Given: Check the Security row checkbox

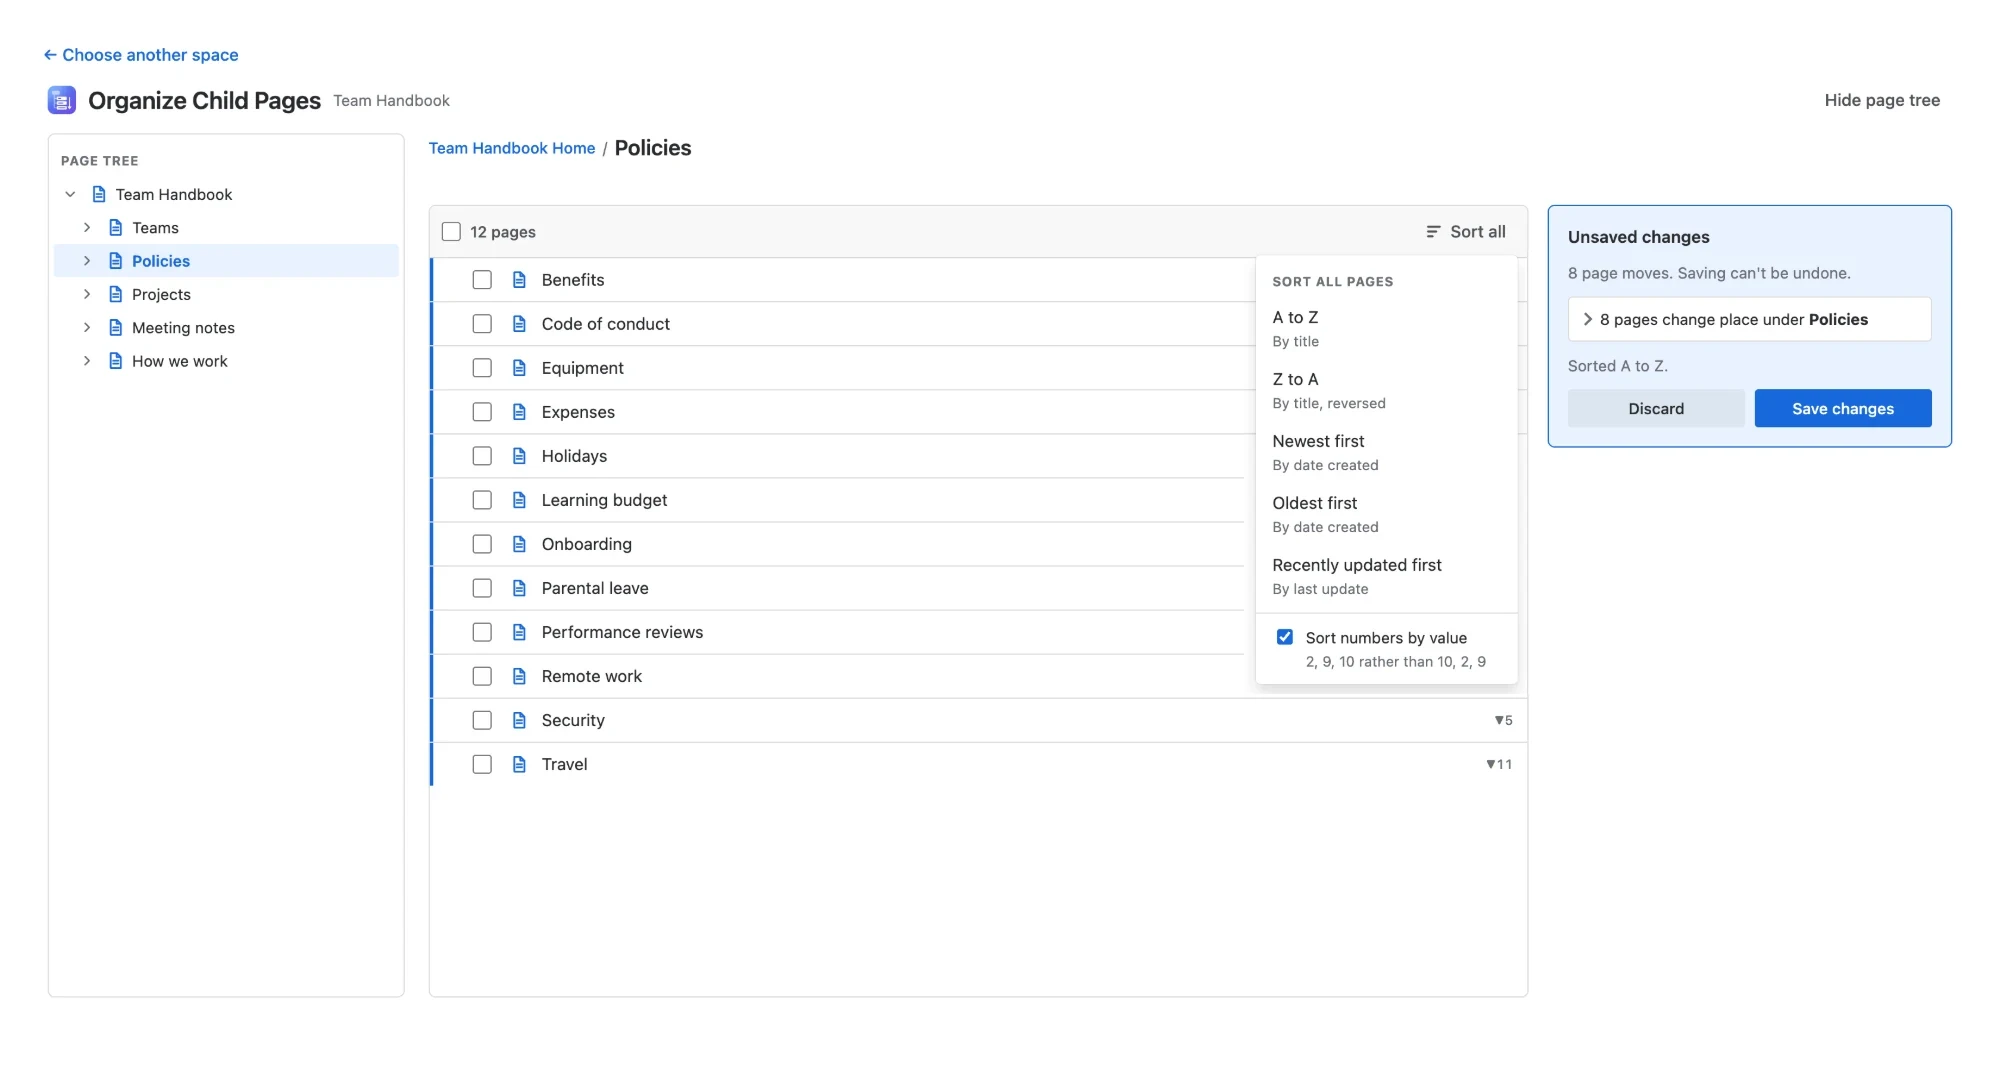Looking at the screenshot, I should [x=482, y=720].
